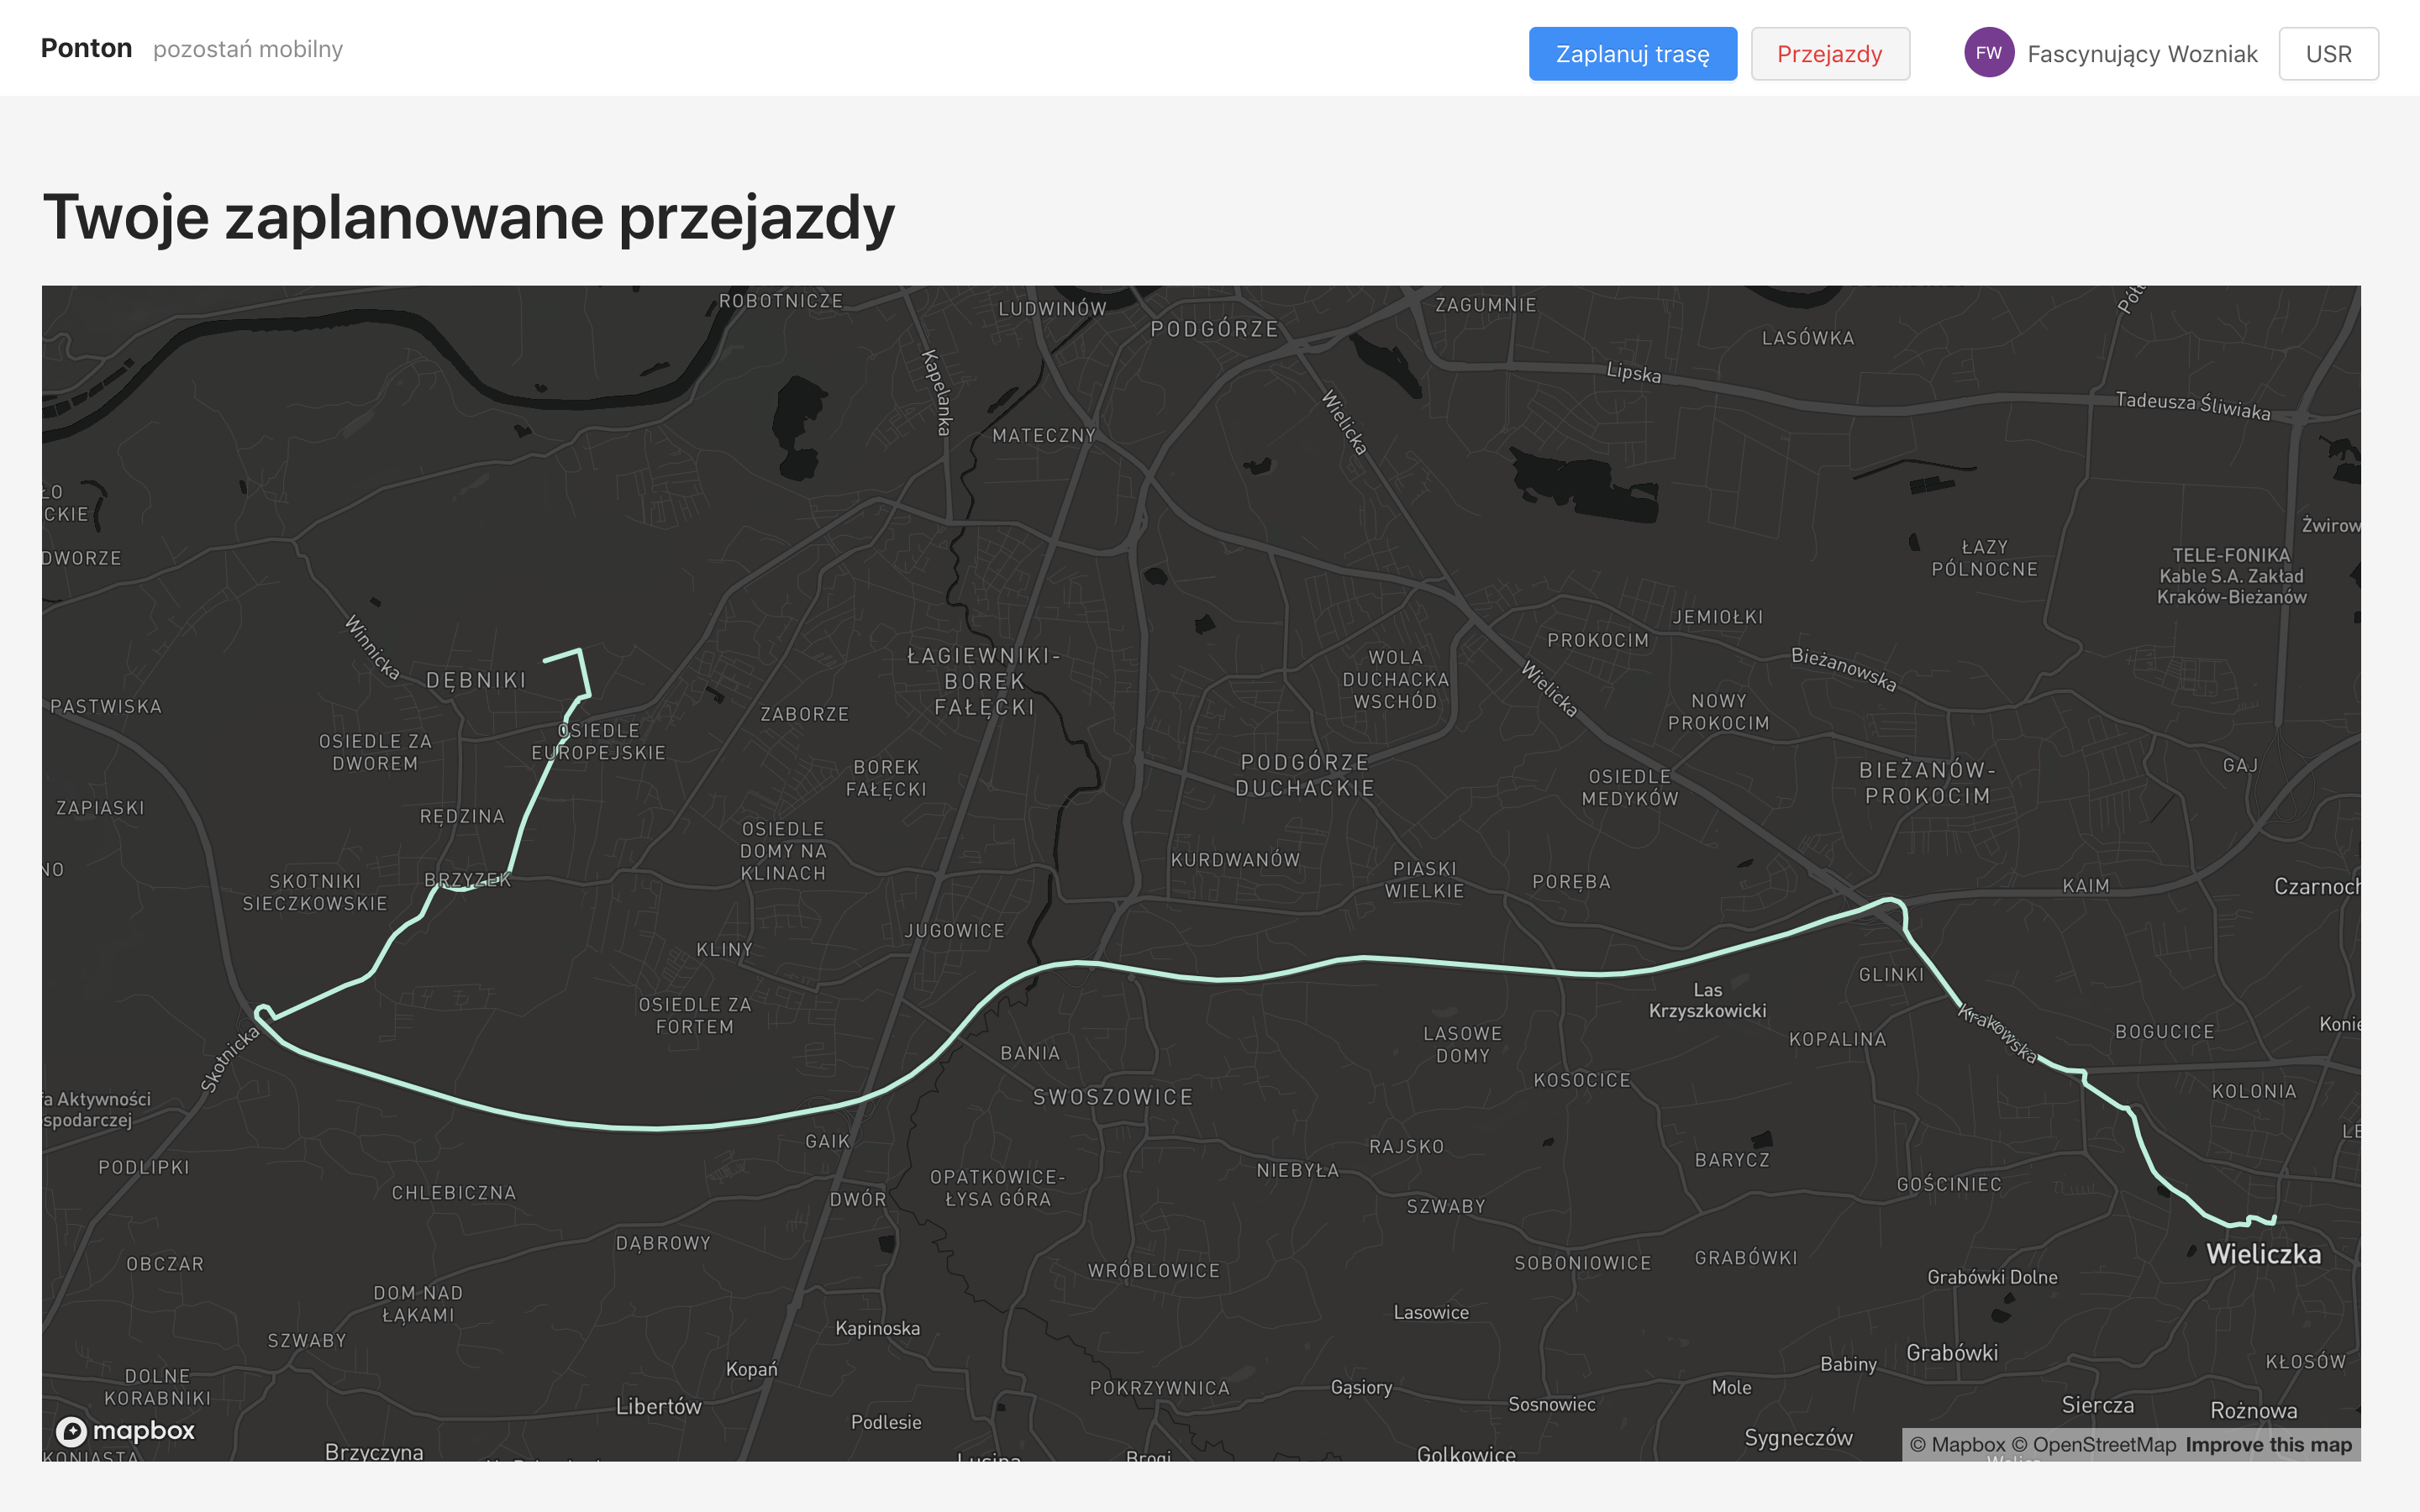Viewport: 2420px width, 1512px height.
Task: Click the Podgórze Duchackie label
Action: 1304,775
